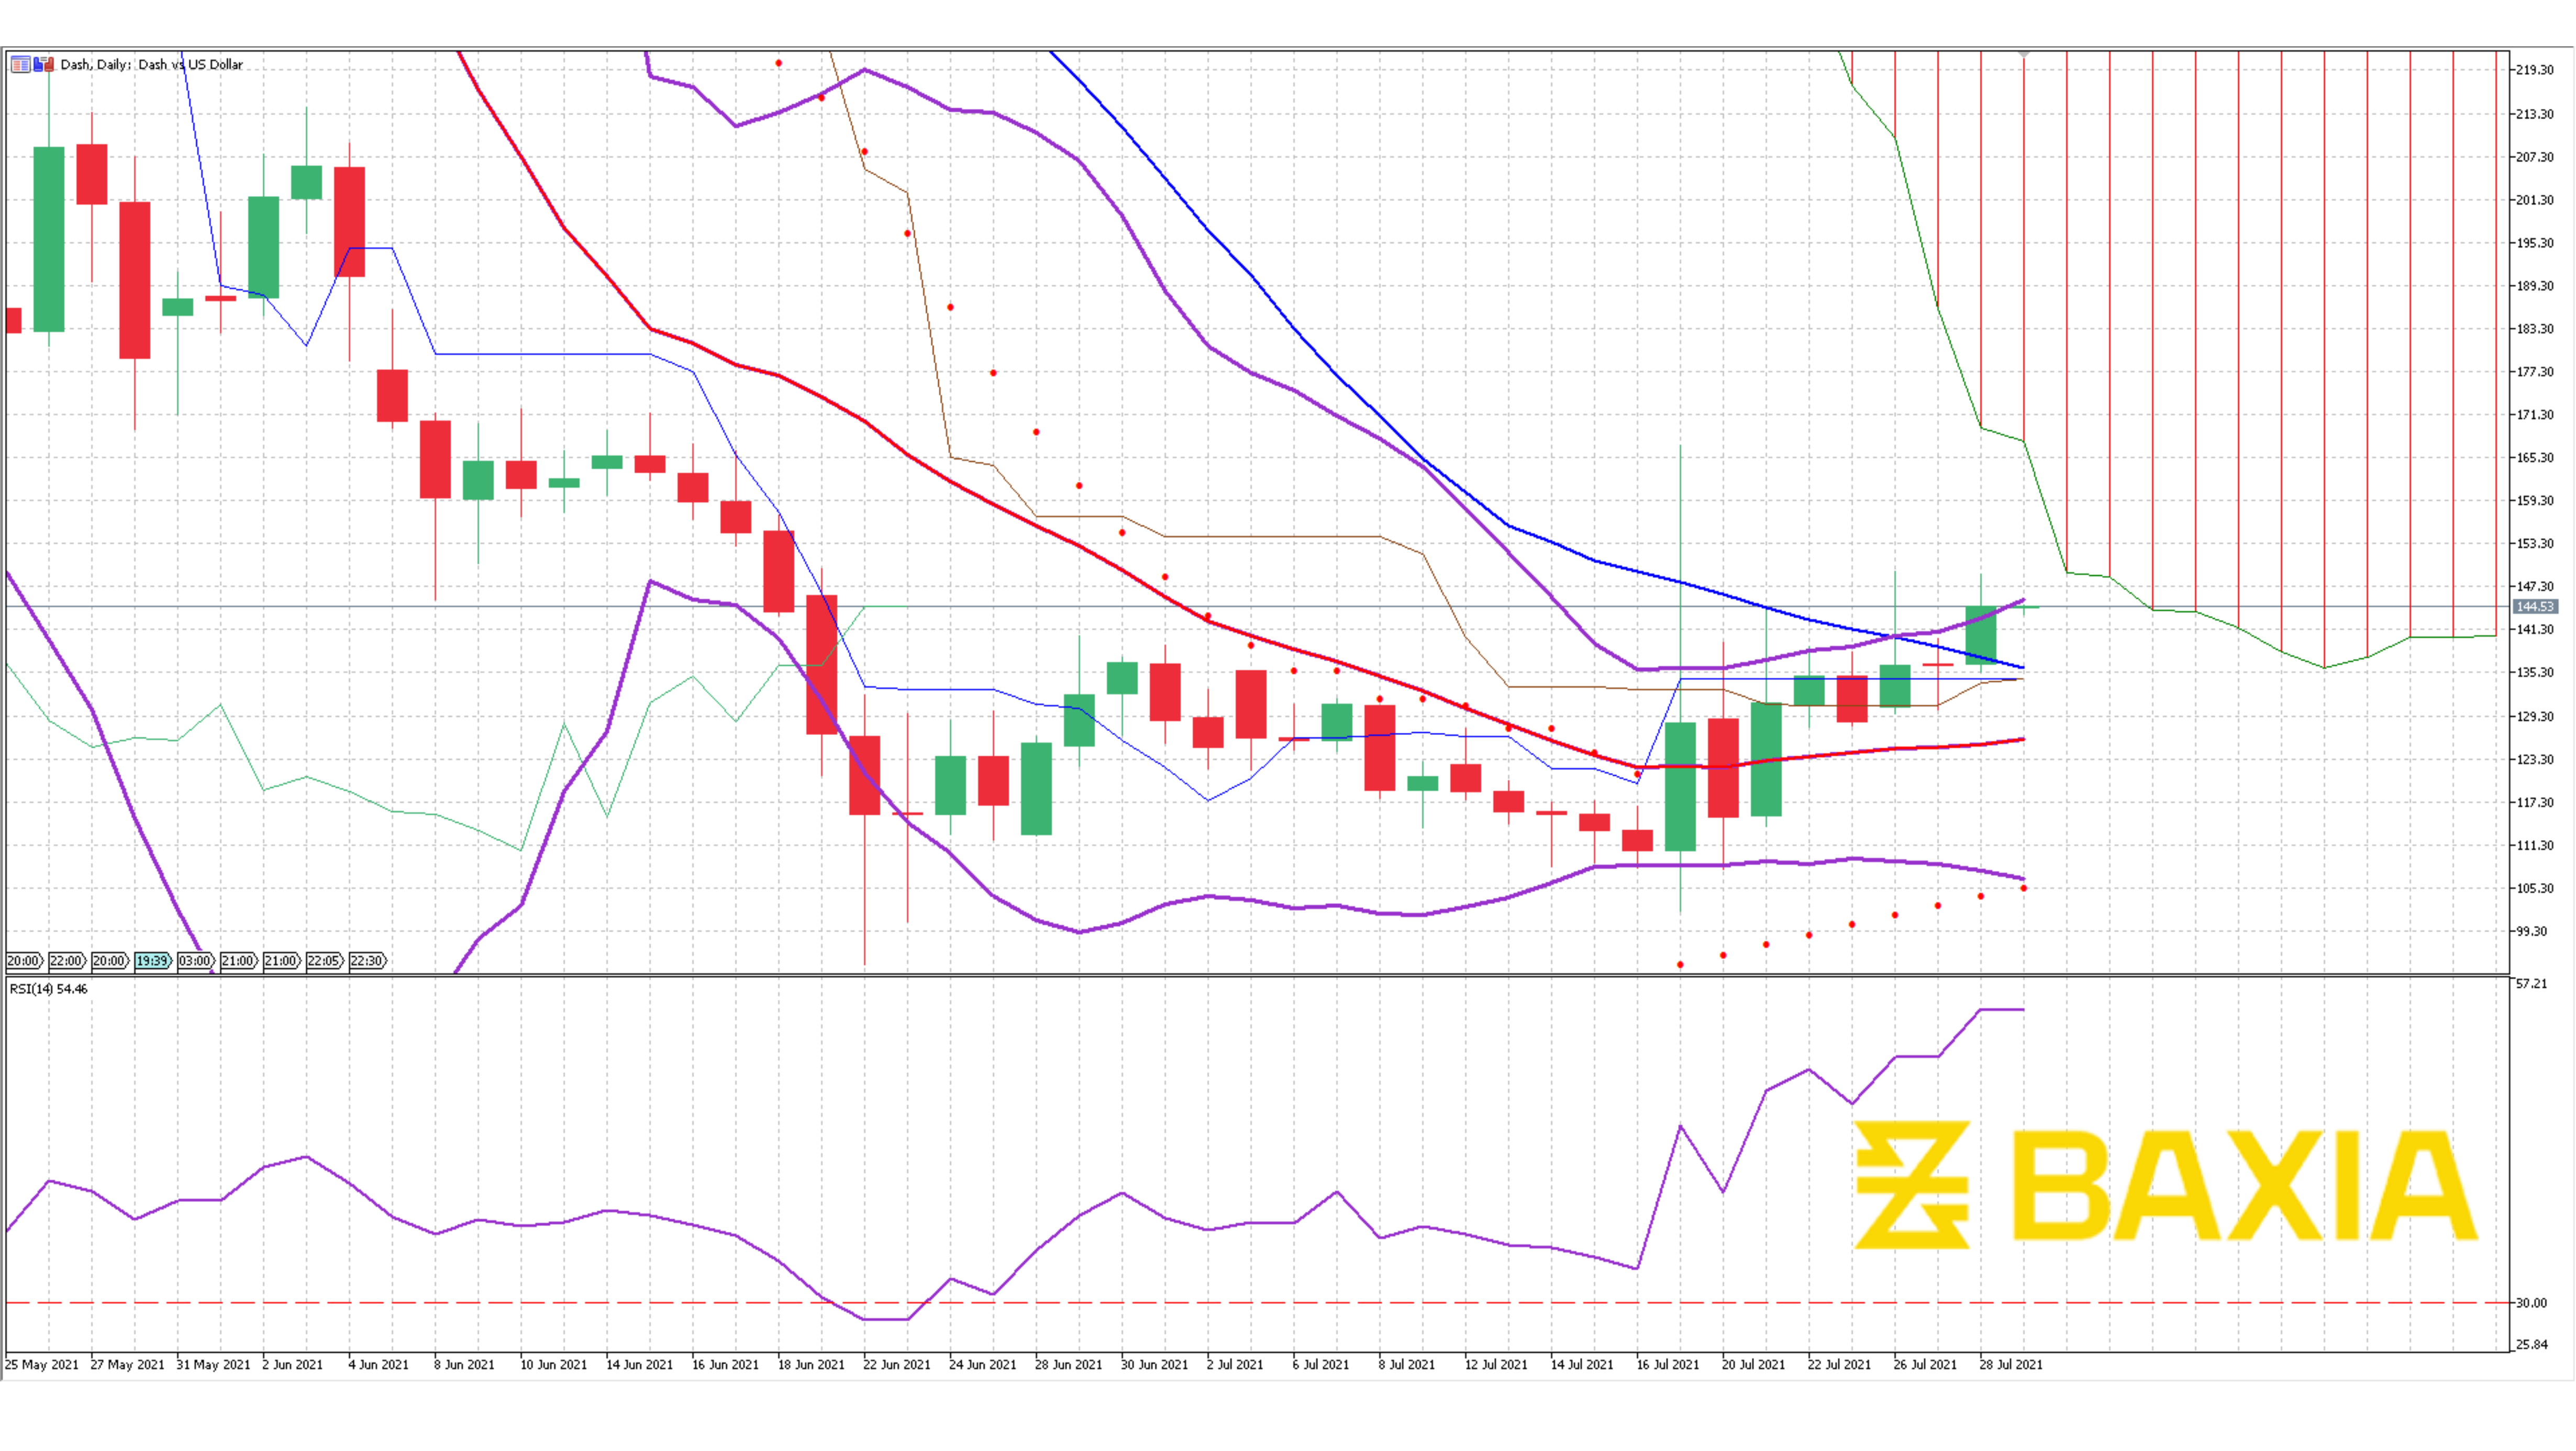Click the RSI(14) 54.46 indicator label
This screenshot has width=2576, height=1451.
point(48,989)
